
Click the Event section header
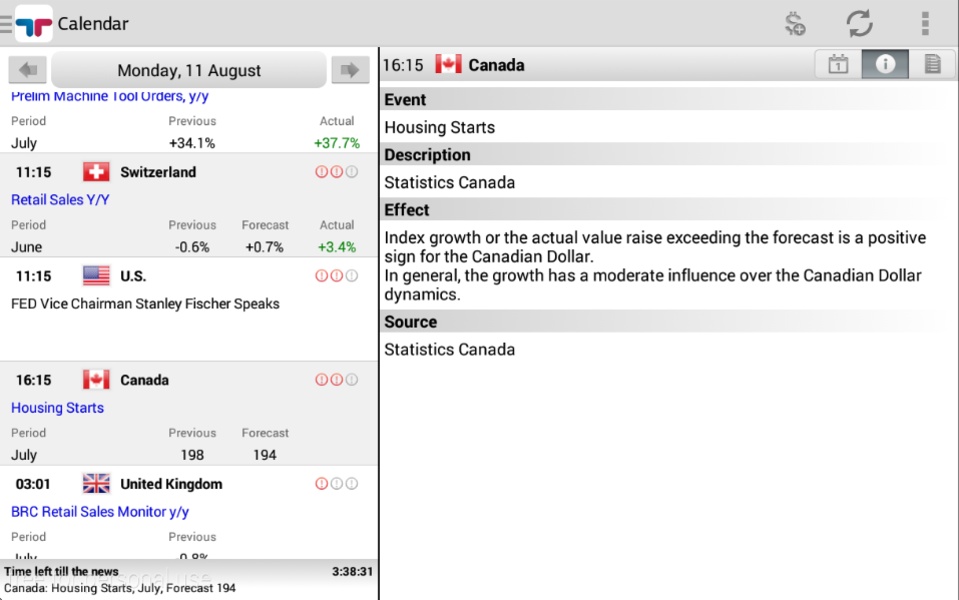coord(668,100)
